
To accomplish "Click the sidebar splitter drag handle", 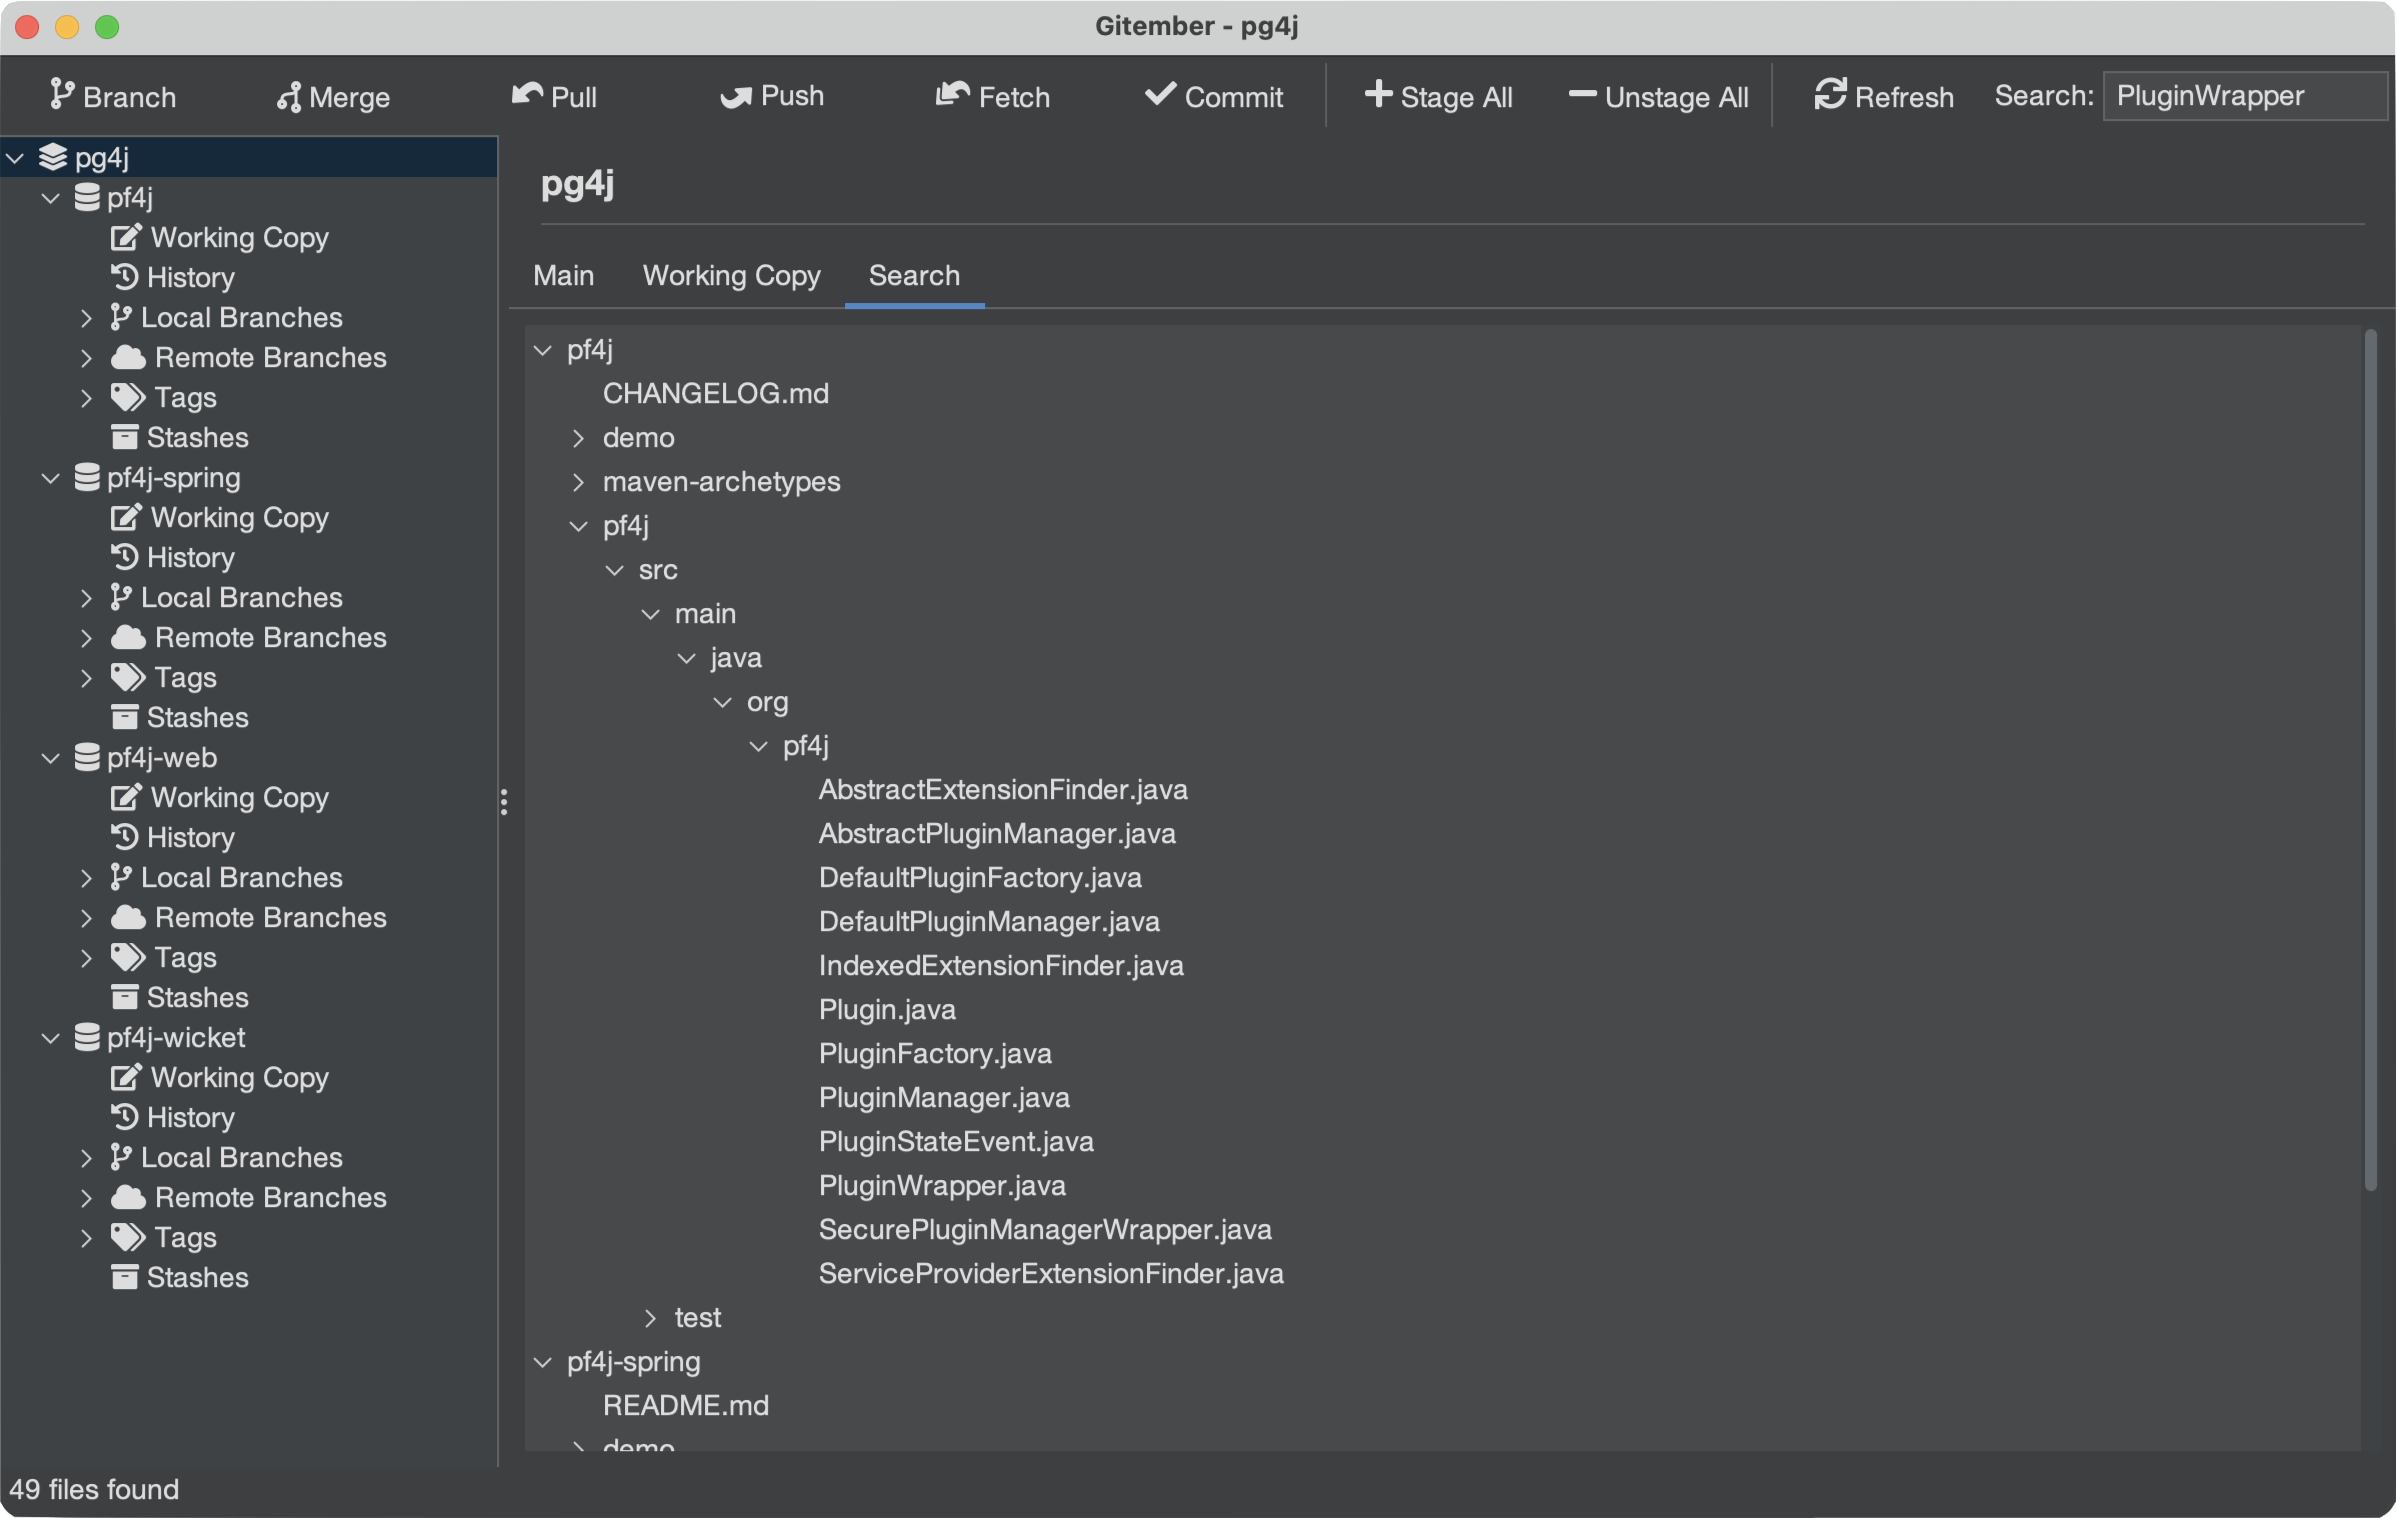I will (503, 801).
